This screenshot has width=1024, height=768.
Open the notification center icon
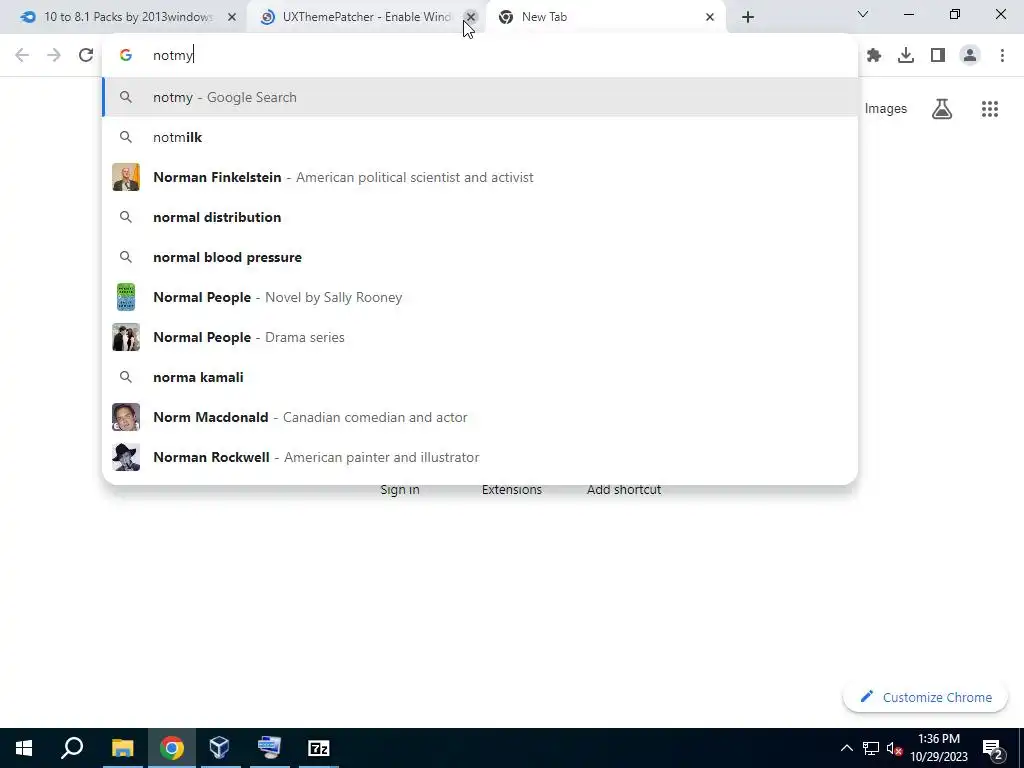pos(993,748)
